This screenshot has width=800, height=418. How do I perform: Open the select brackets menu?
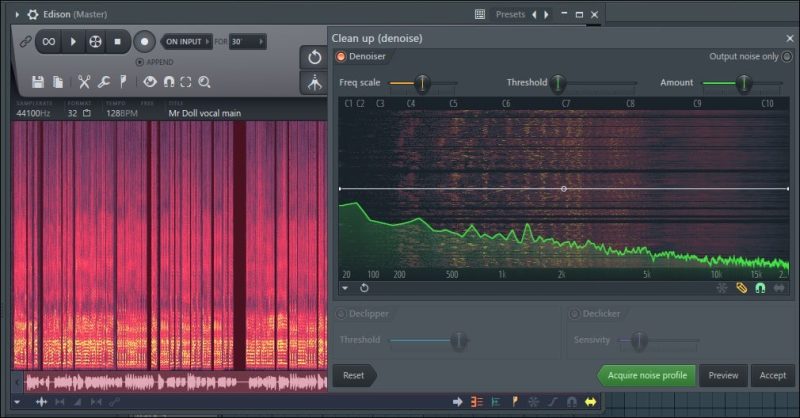click(x=186, y=82)
